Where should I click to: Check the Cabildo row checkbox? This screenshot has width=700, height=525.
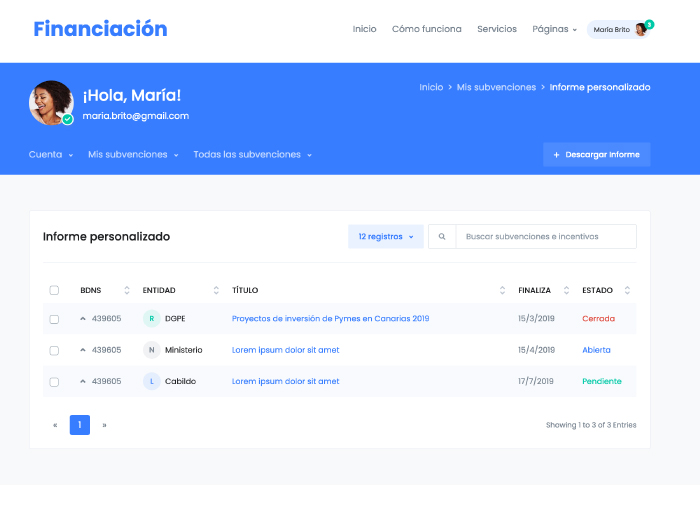coord(54,381)
